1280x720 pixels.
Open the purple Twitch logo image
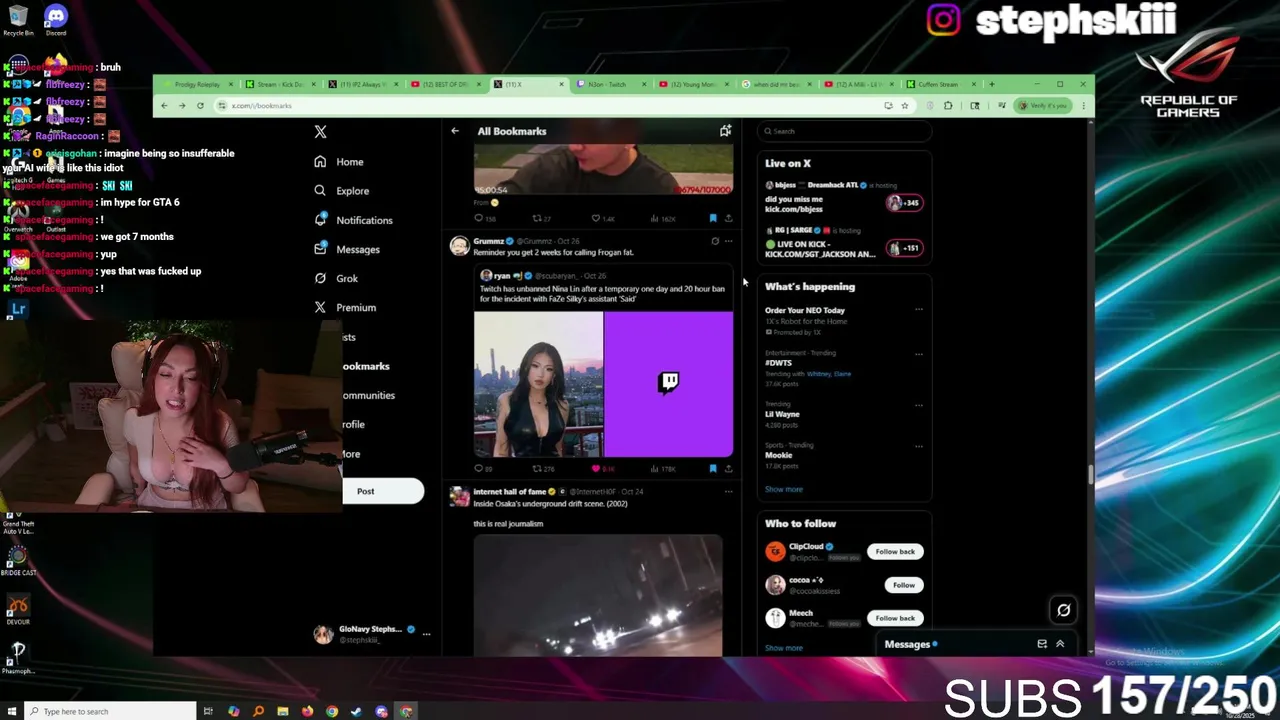[x=669, y=384]
